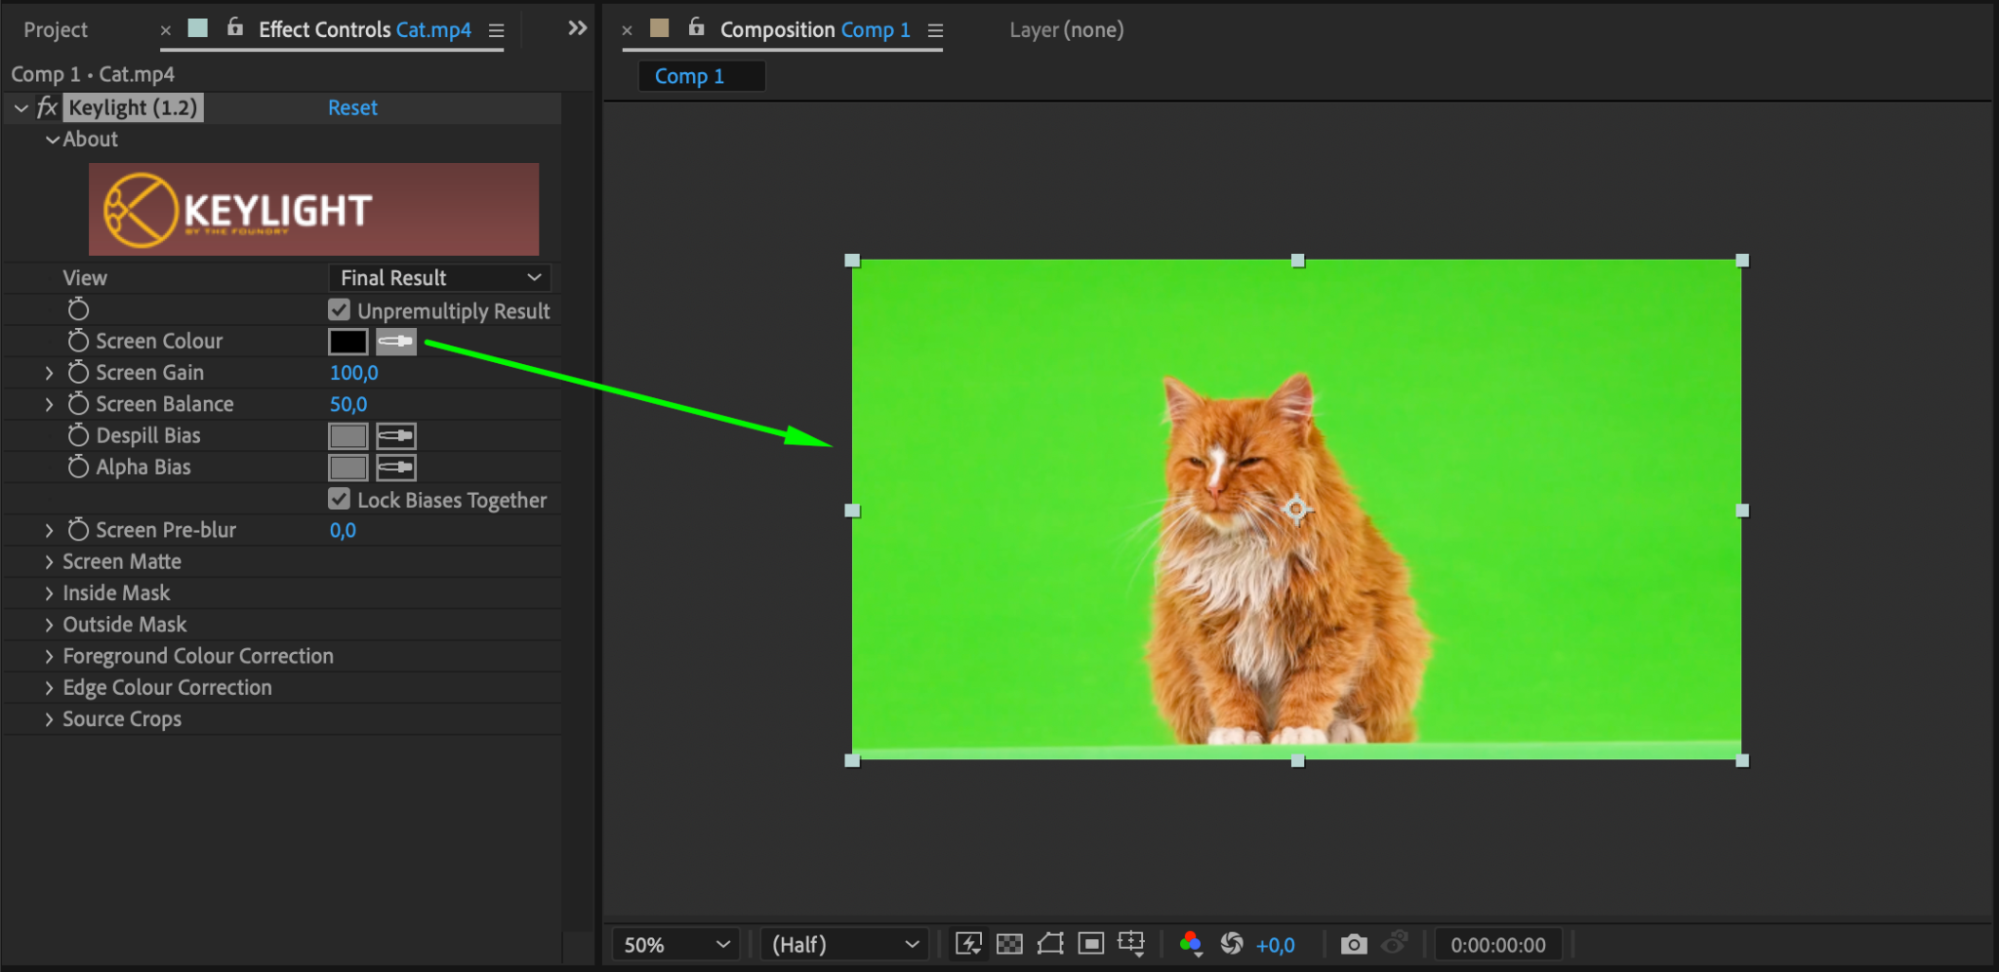
Task: Open the Show Channel RGB menu
Action: (1190, 944)
